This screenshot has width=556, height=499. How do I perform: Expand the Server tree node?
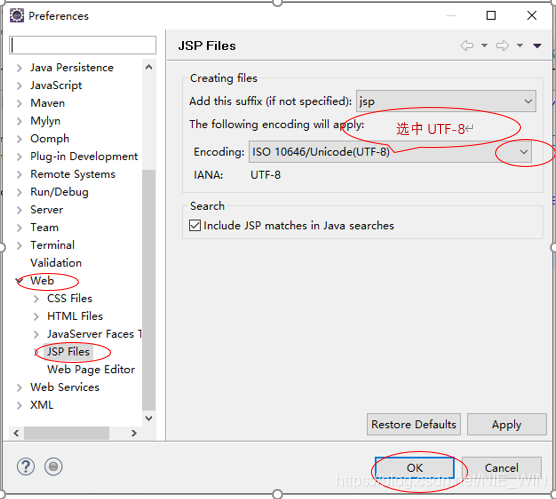click(x=20, y=210)
